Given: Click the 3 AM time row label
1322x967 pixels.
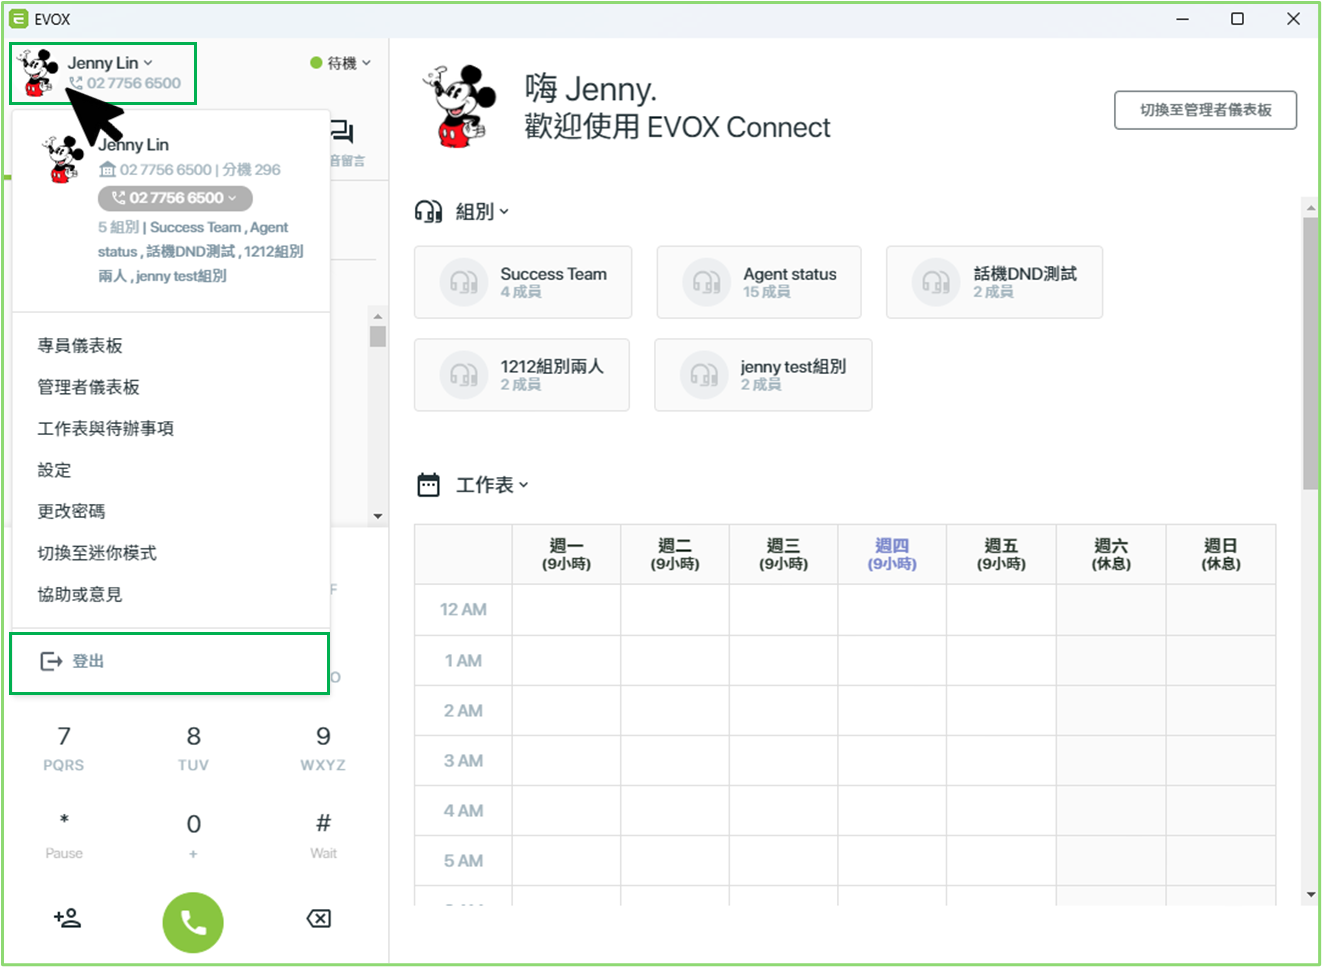Looking at the screenshot, I should click(463, 761).
